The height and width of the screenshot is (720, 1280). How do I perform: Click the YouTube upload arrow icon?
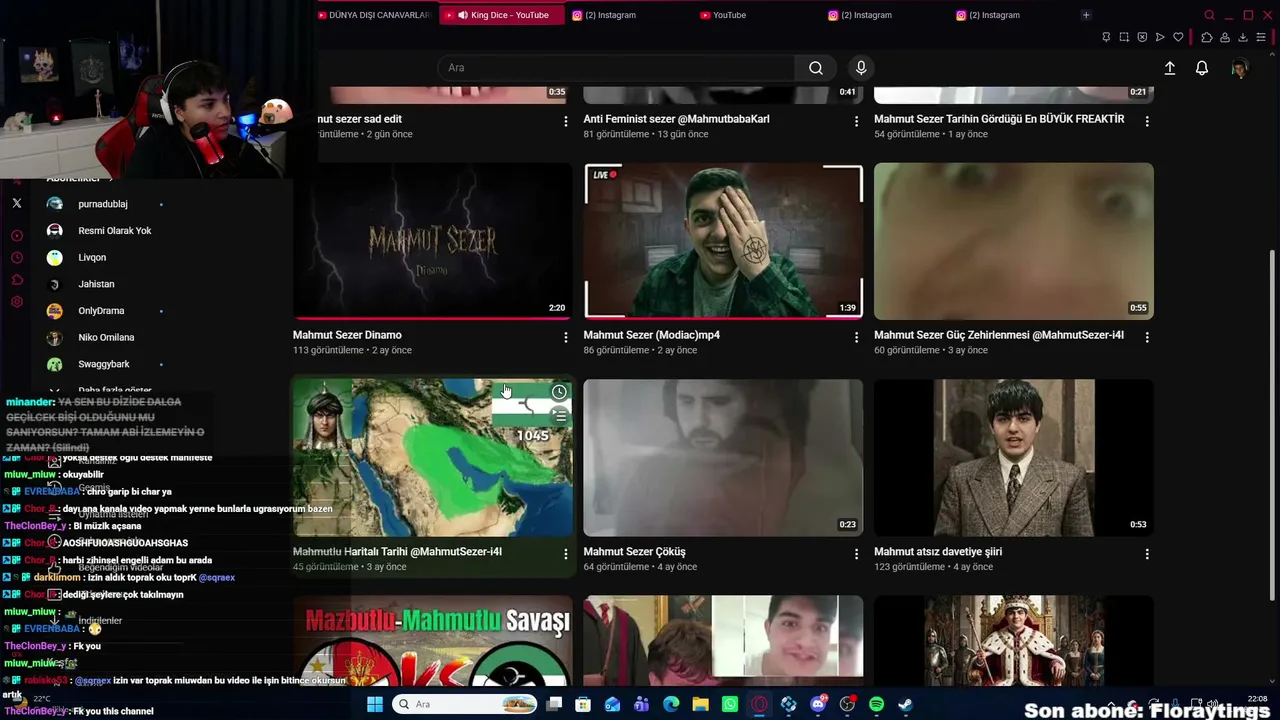pos(1170,68)
